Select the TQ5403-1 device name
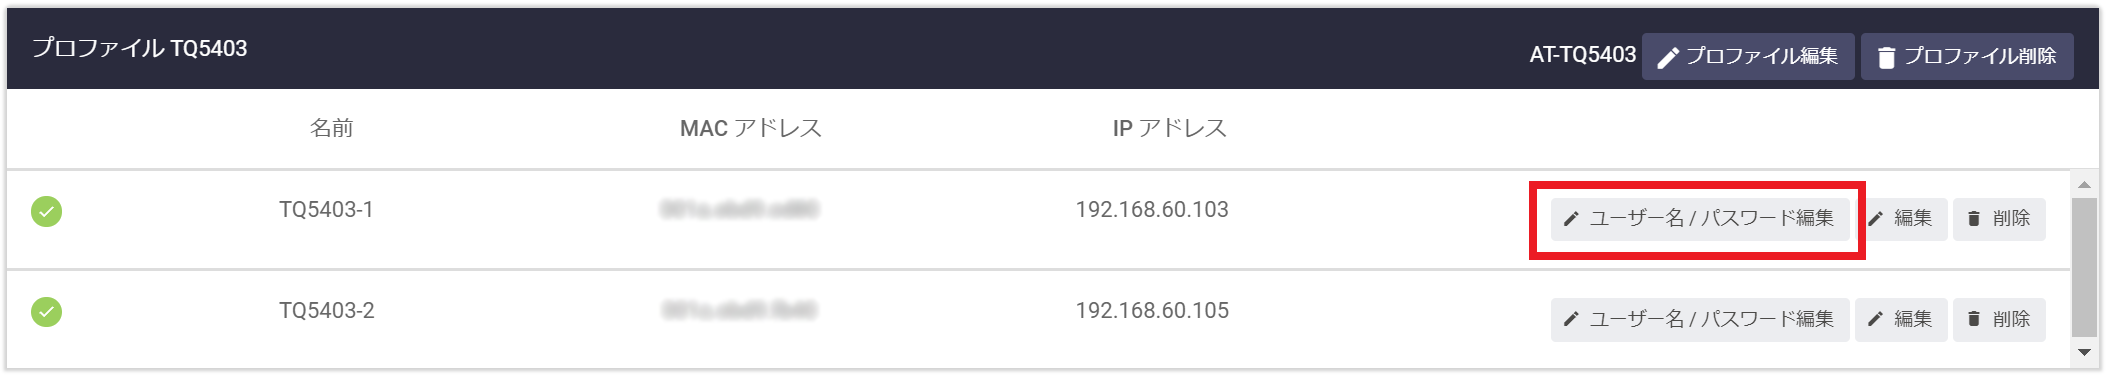Image resolution: width=2109 pixels, height=376 pixels. tap(326, 210)
